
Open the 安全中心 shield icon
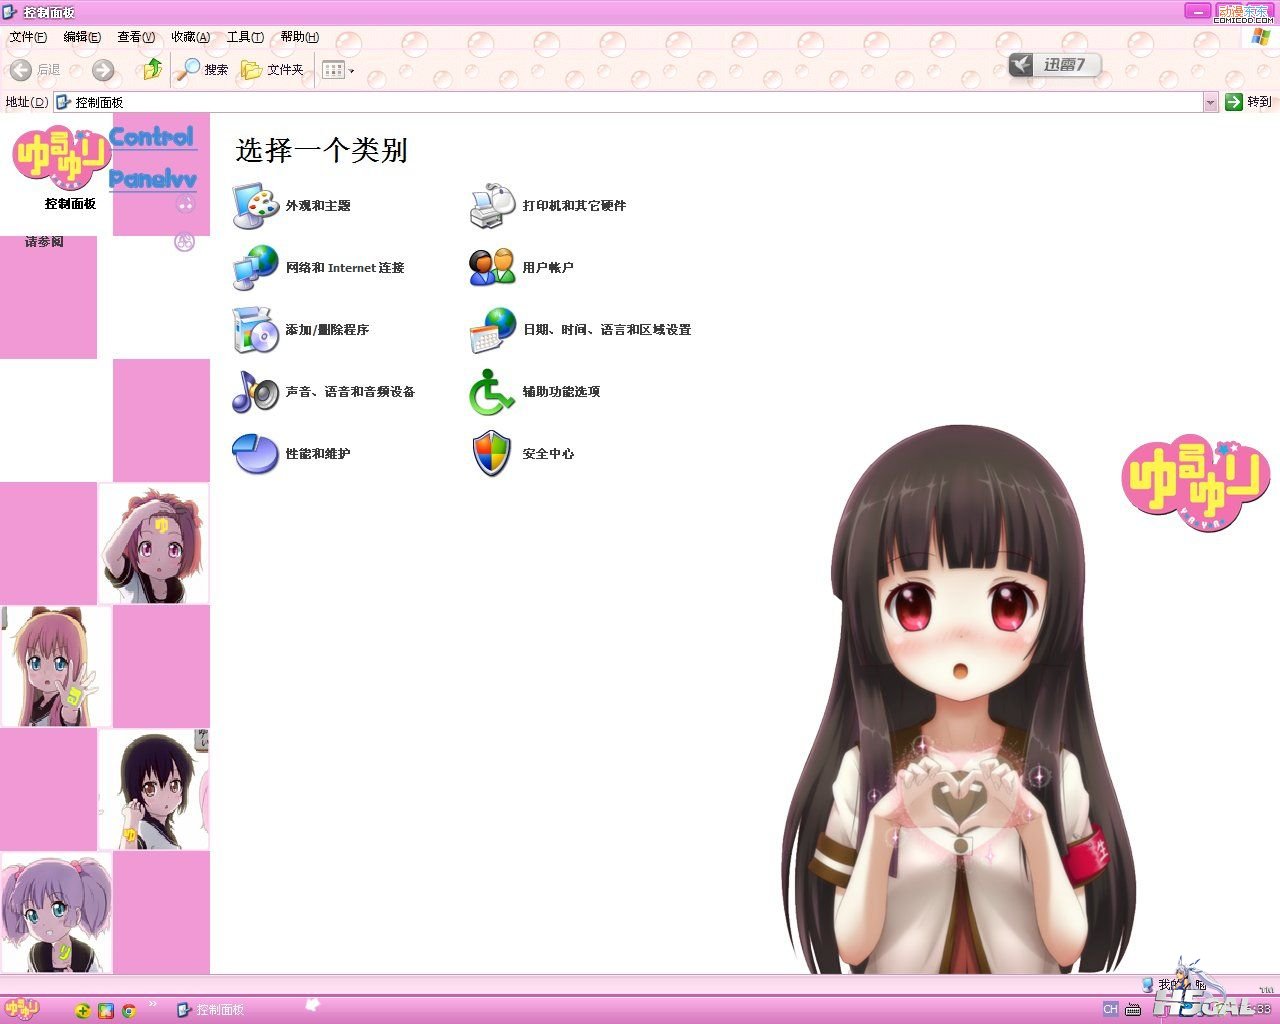pyautogui.click(x=492, y=454)
